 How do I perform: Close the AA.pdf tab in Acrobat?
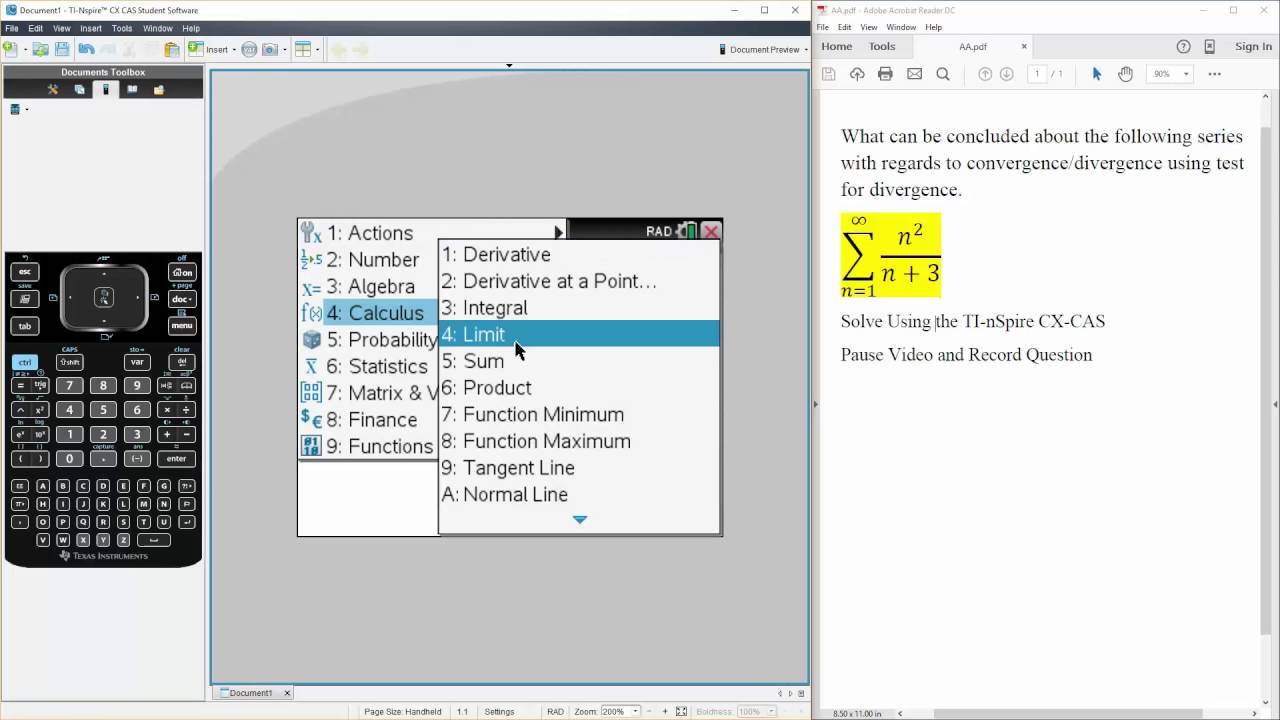[1024, 46]
